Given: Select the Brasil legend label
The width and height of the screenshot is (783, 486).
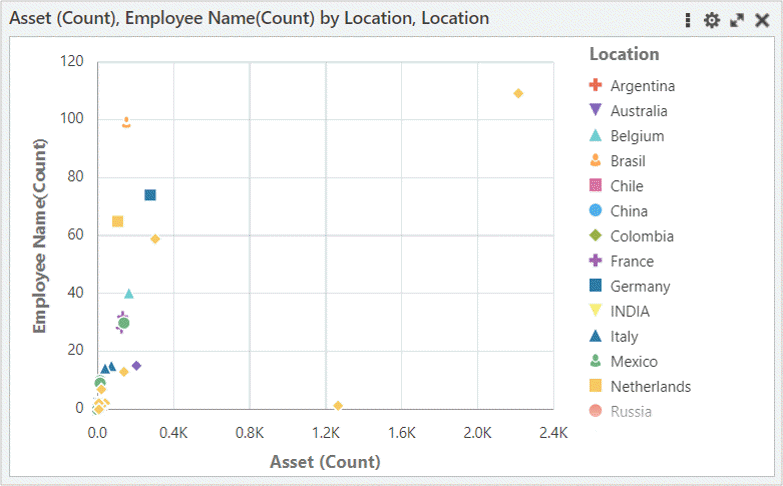Looking at the screenshot, I should [x=628, y=161].
